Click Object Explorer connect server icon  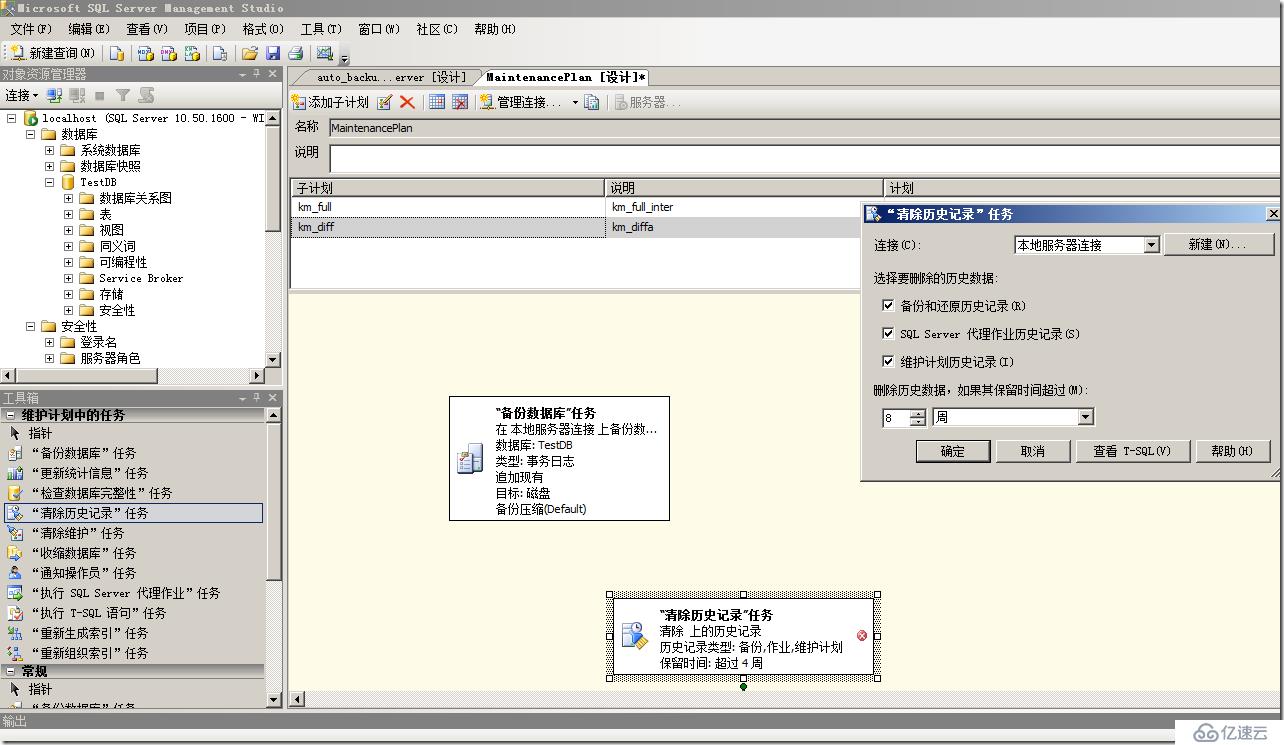(x=55, y=95)
